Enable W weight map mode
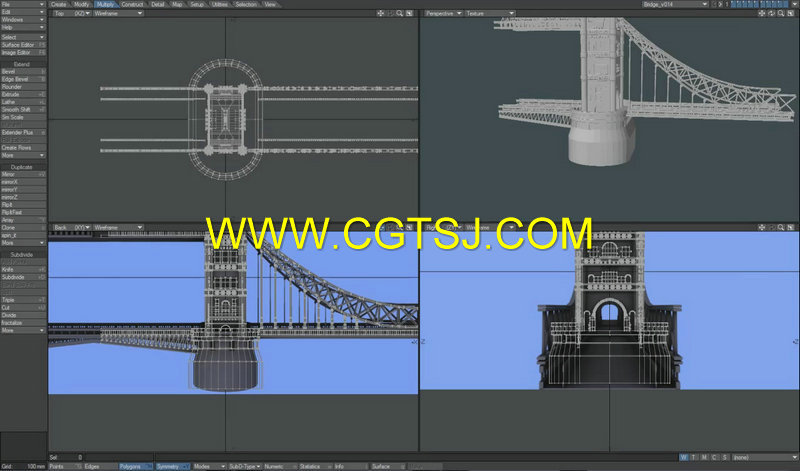Screen dimensions: 800x471 click(x=684, y=457)
